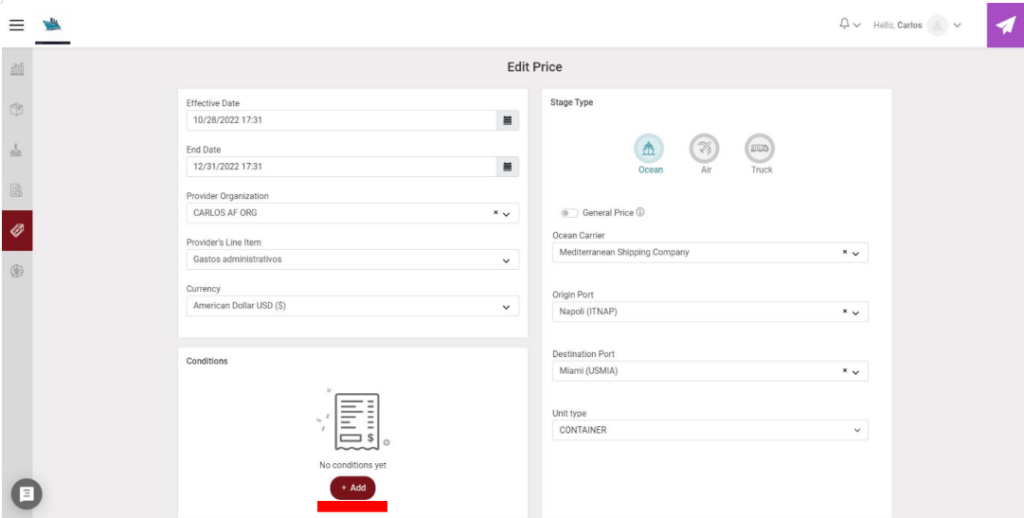Viewport: 1024px width, 518px height.
Task: Open the bar chart dashboard sidebar icon
Action: pos(17,69)
